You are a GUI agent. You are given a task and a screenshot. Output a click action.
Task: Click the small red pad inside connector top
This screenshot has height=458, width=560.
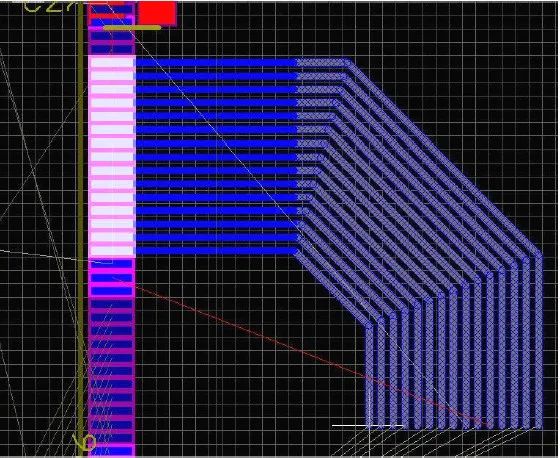tap(107, 16)
